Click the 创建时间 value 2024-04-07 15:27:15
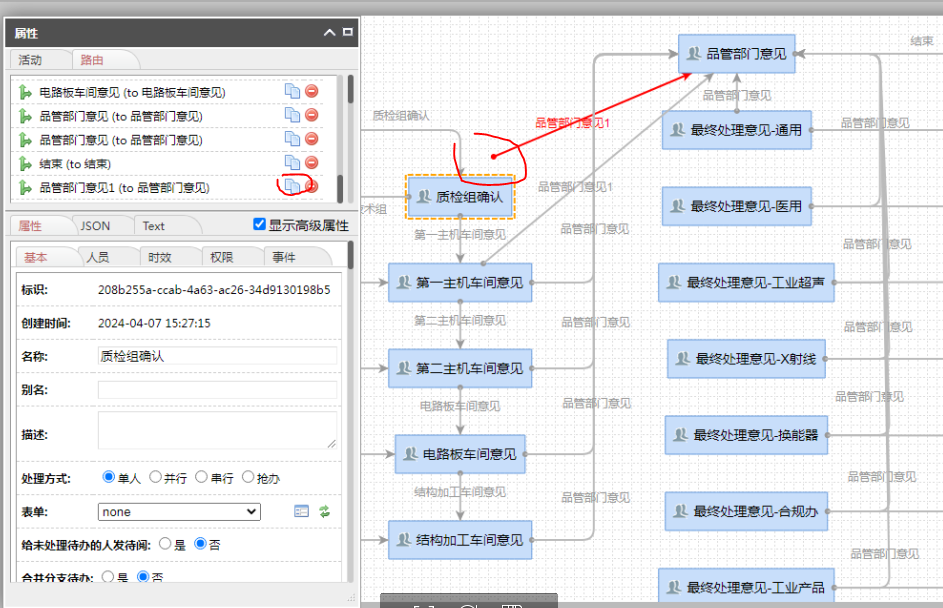Viewport: 943px width, 608px height. (154, 323)
